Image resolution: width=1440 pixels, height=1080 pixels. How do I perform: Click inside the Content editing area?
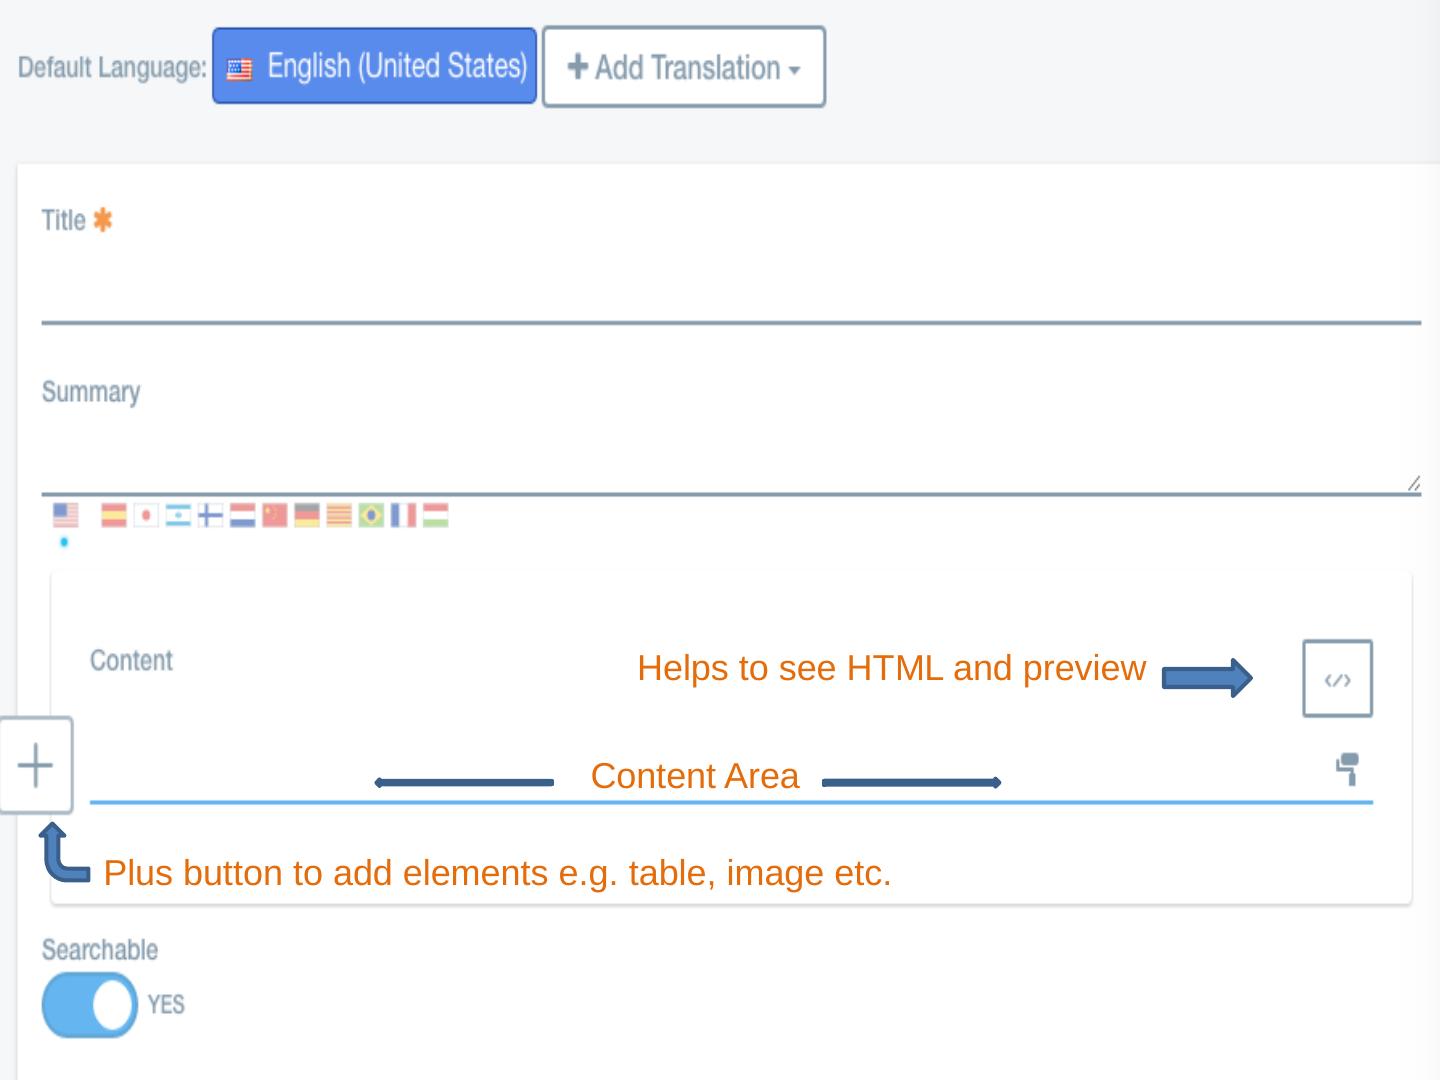700,775
